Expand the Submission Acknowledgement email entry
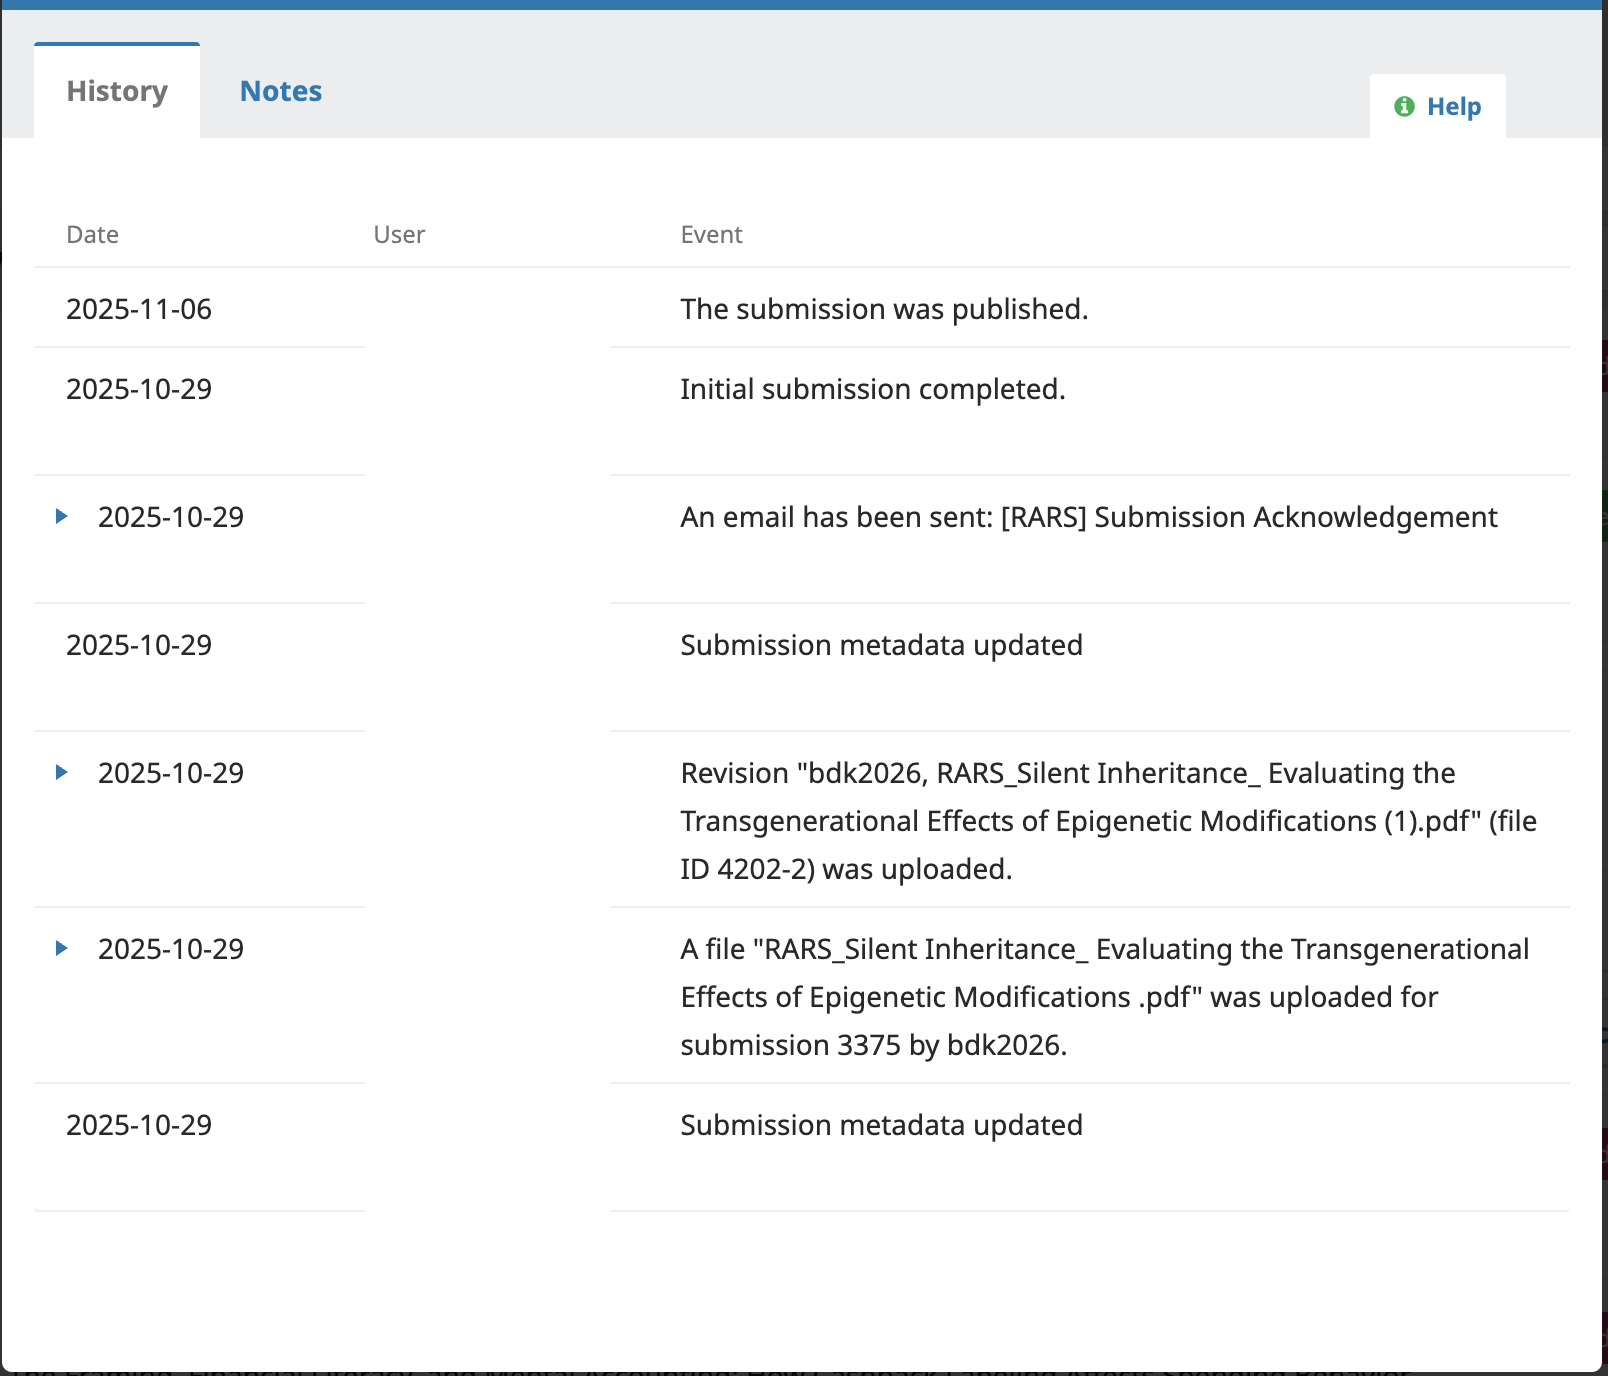The width and height of the screenshot is (1608, 1376). tap(62, 517)
